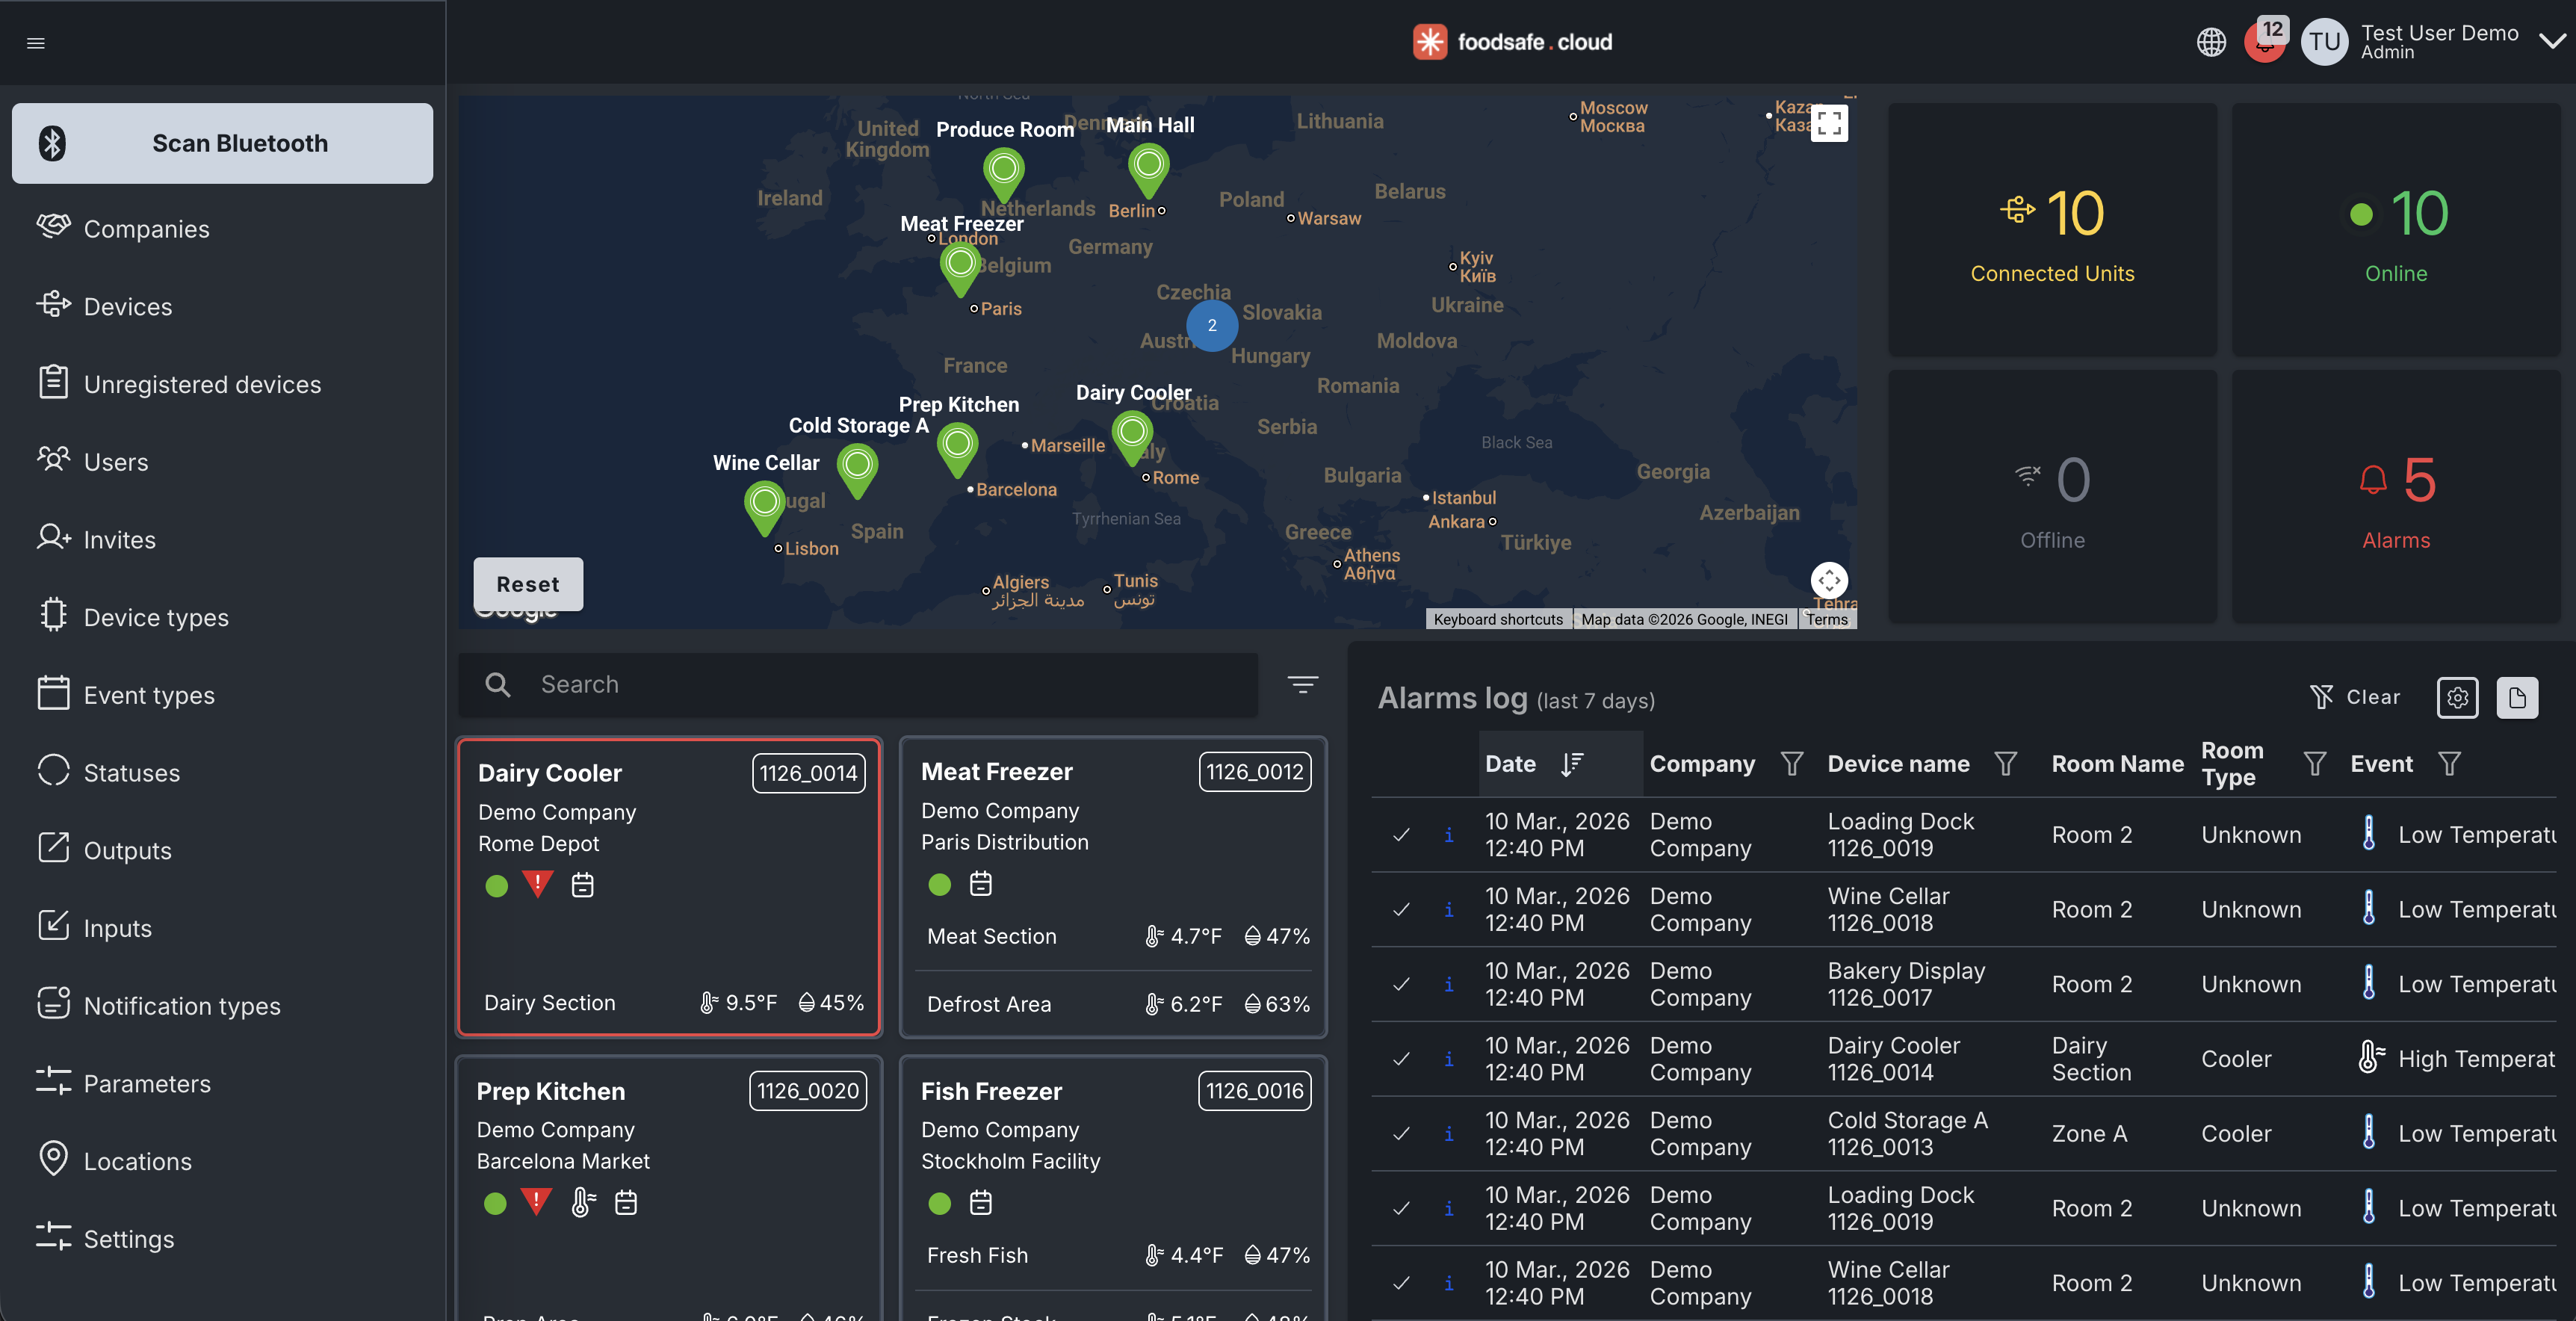The width and height of the screenshot is (2576, 1321).
Task: Click the Reset button on the map
Action: 528,584
